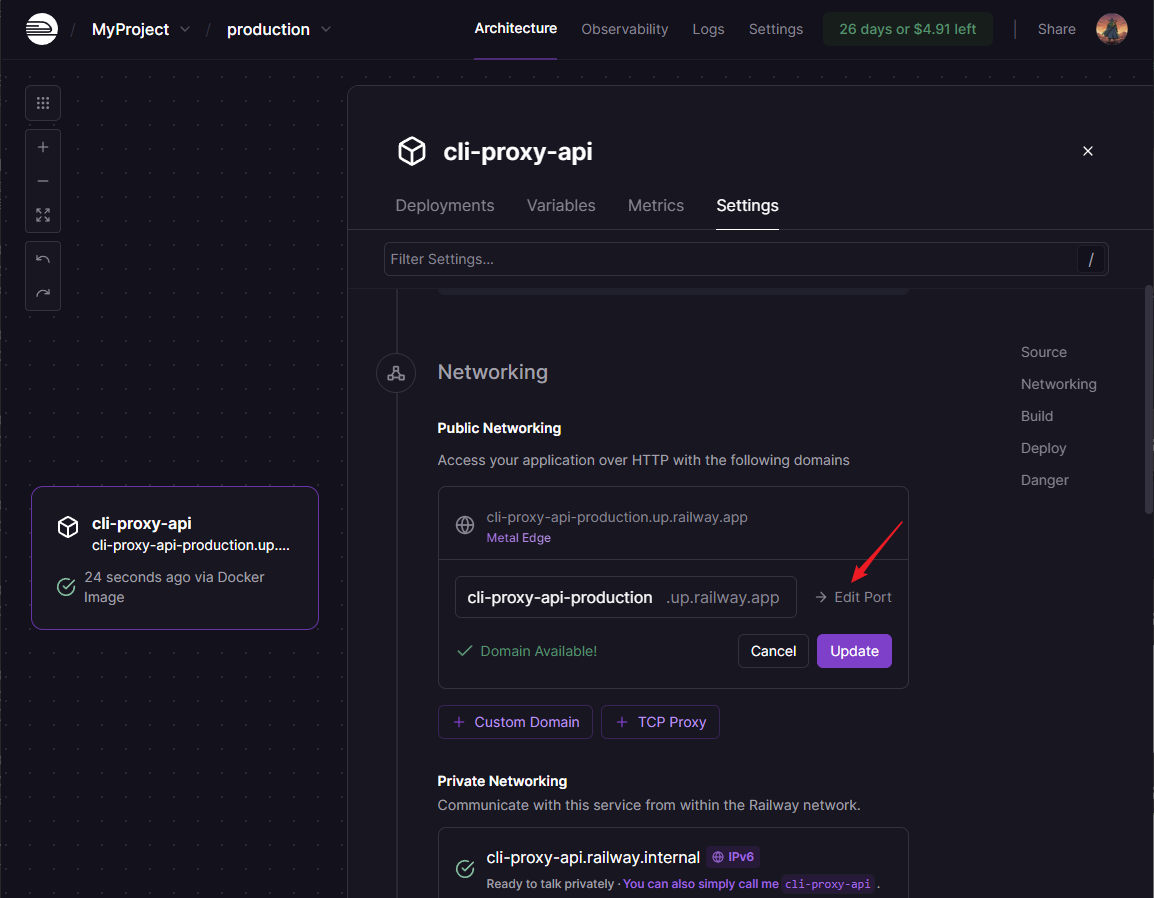The height and width of the screenshot is (898, 1154).
Task: Open user avatar account menu
Action: tap(1111, 29)
